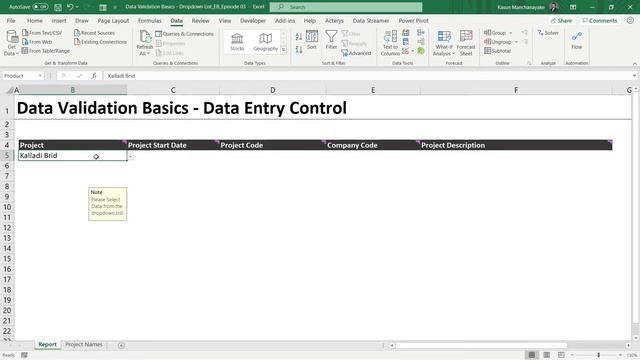The width and height of the screenshot is (640, 360).
Task: Switch to the Home tab
Action: 35,20
